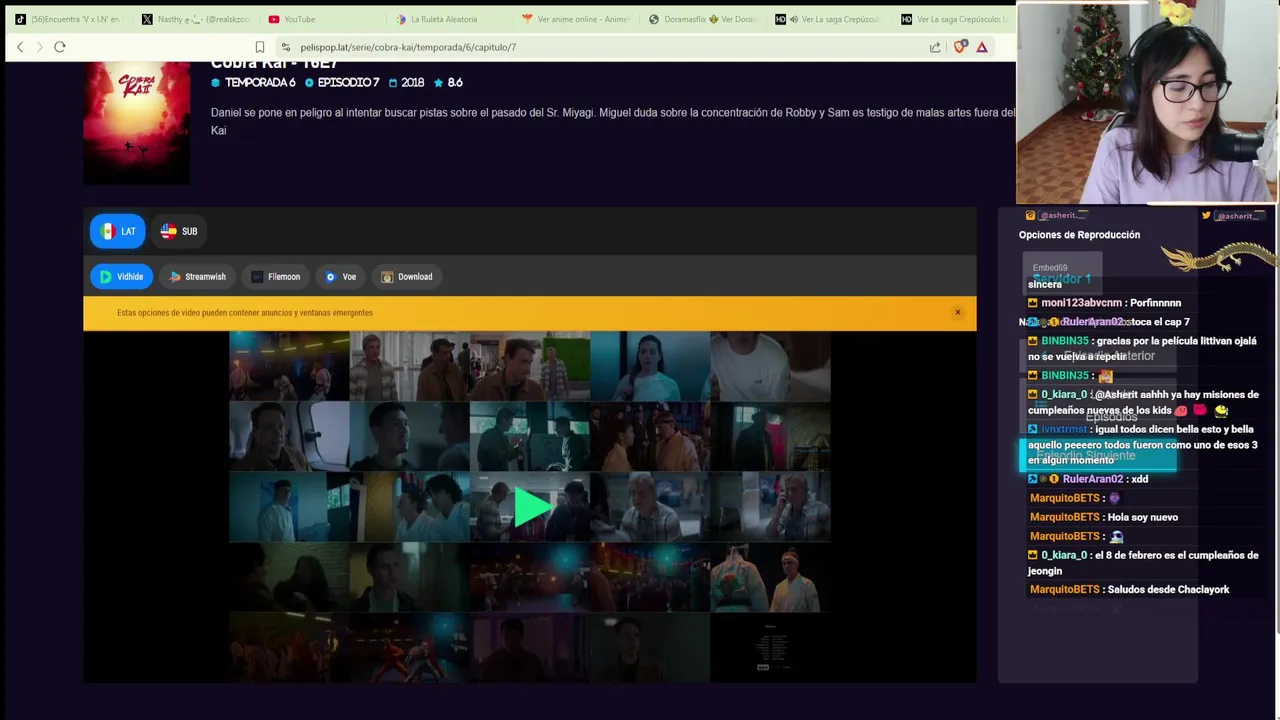Open first Ver La saga Crepúsculo tab
Screen dimensions: 1280x720
[828, 19]
